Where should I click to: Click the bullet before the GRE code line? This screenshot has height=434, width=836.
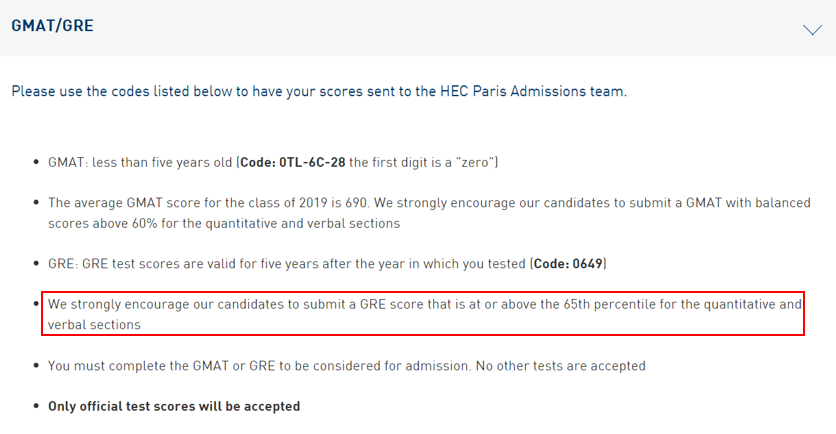36,263
